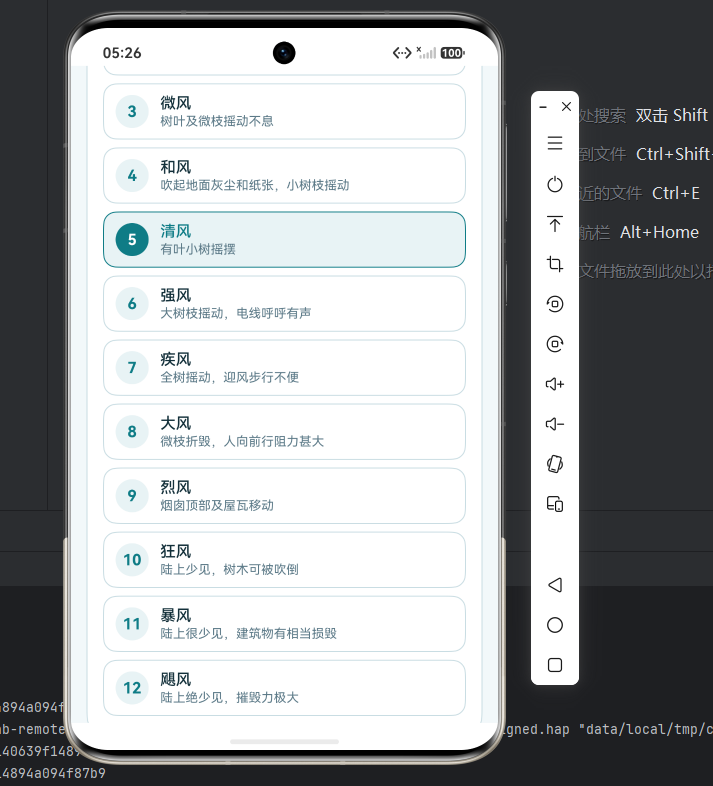Click the rotate clockwise icon

[x=555, y=344]
